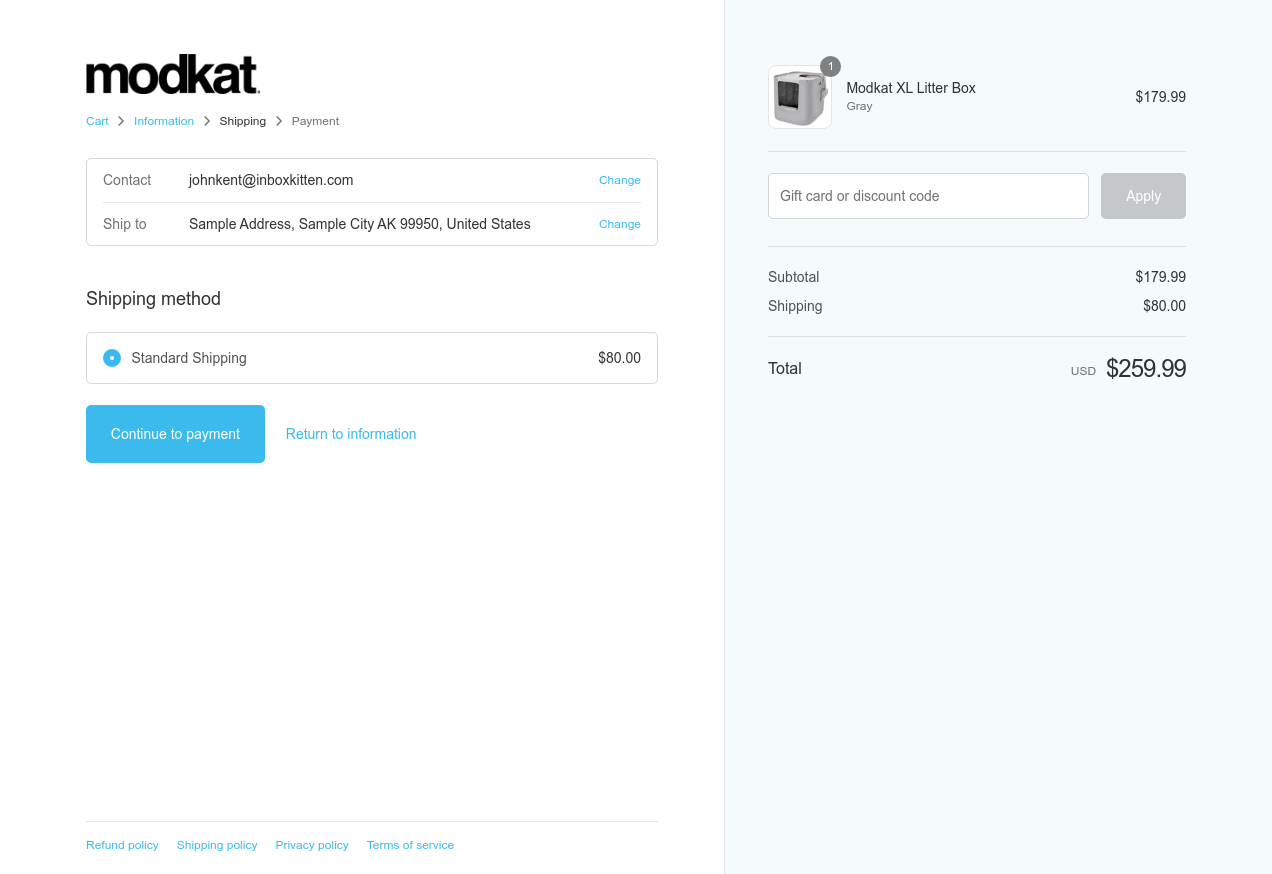The image size is (1272, 874).
Task: Change the contact email
Action: coord(619,180)
